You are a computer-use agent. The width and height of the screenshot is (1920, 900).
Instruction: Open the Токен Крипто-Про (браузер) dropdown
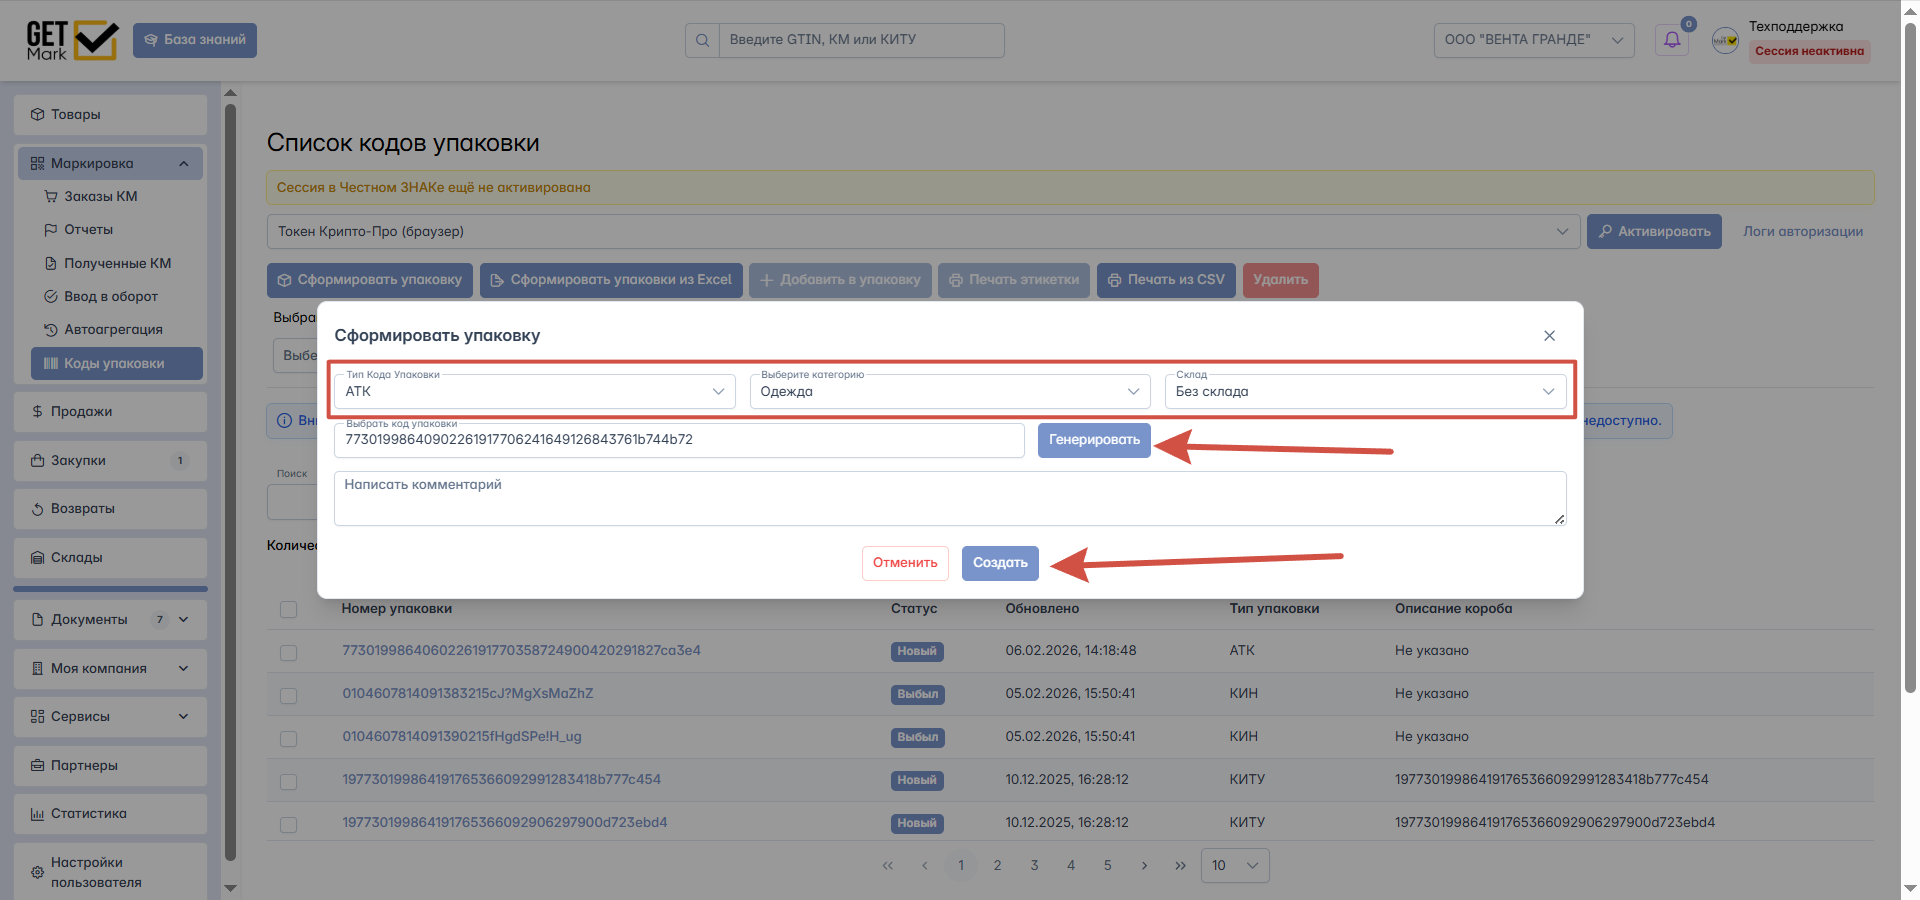(923, 232)
